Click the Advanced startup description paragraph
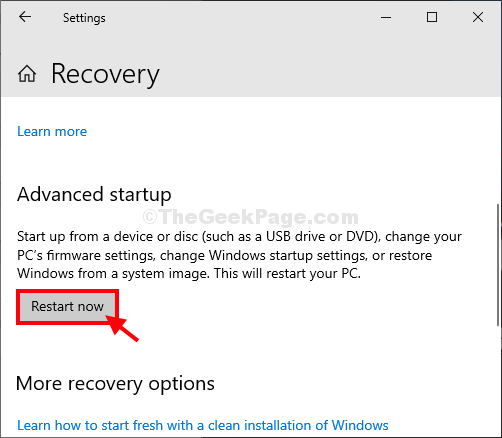Viewport: 502px width, 438px height. (239, 255)
